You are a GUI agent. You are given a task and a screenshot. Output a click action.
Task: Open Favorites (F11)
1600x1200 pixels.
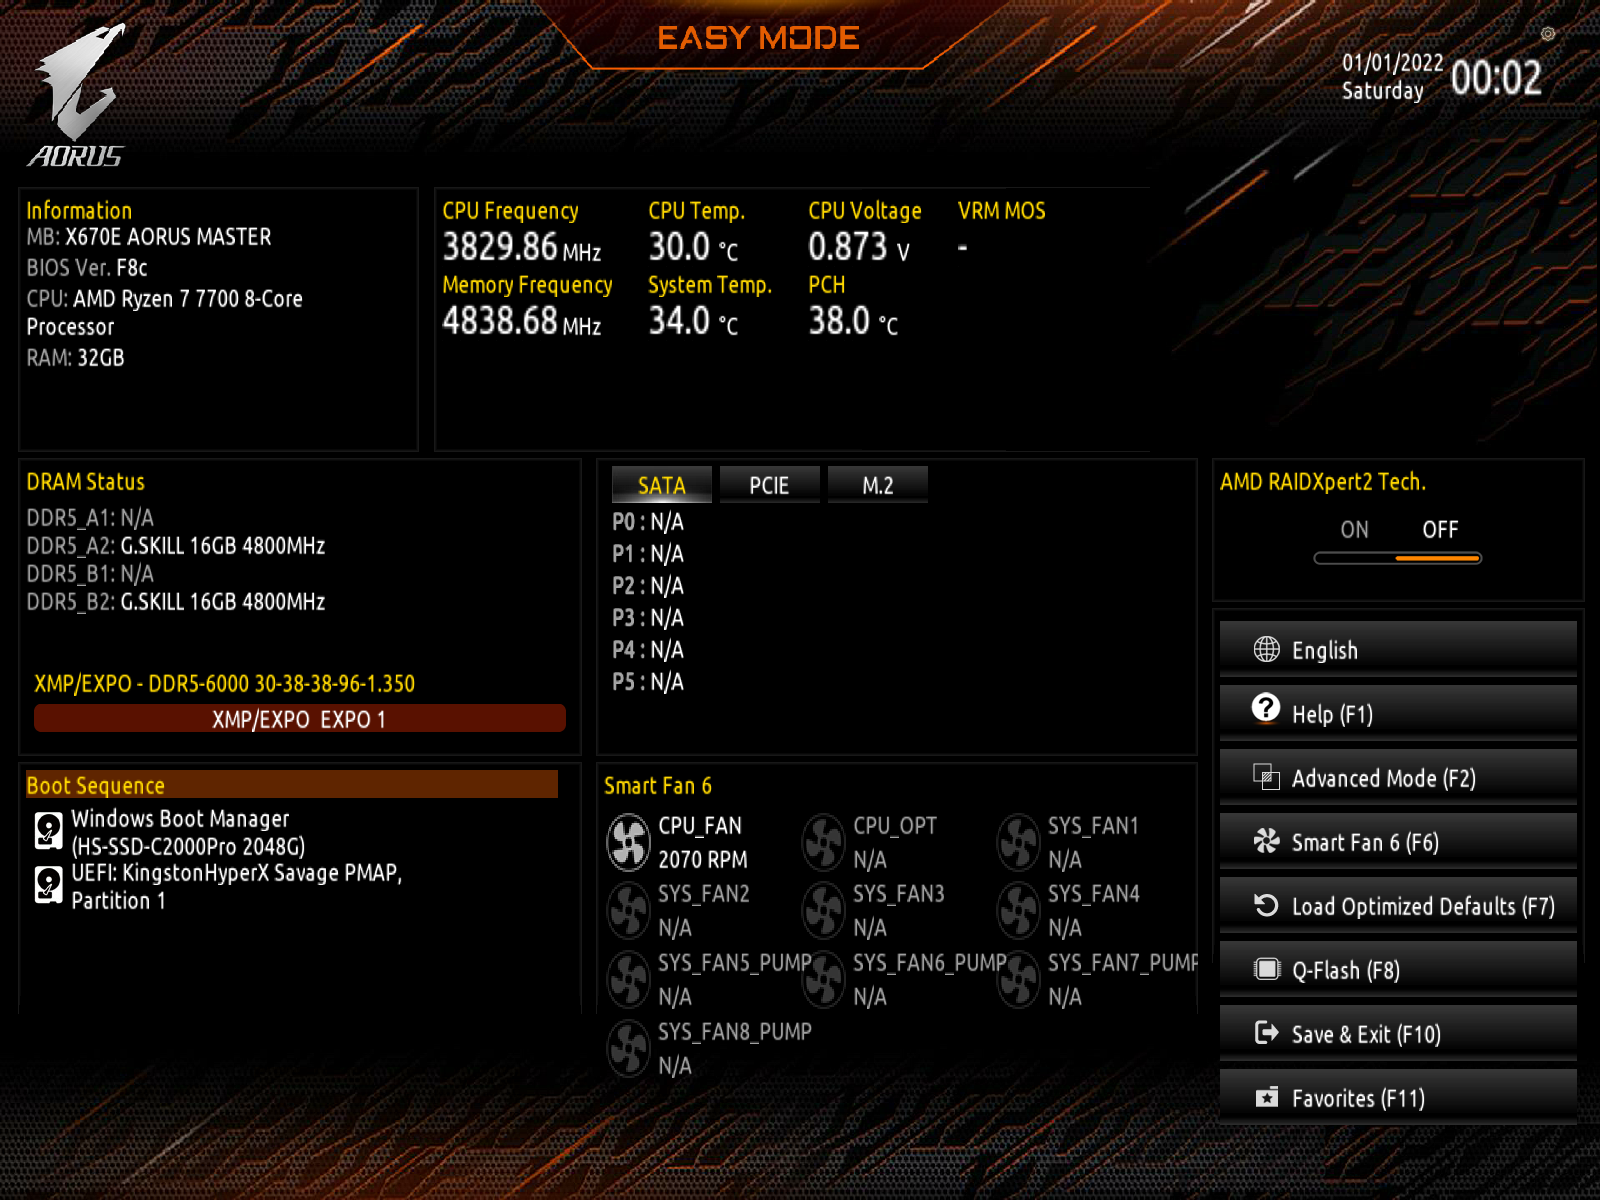(1398, 1097)
